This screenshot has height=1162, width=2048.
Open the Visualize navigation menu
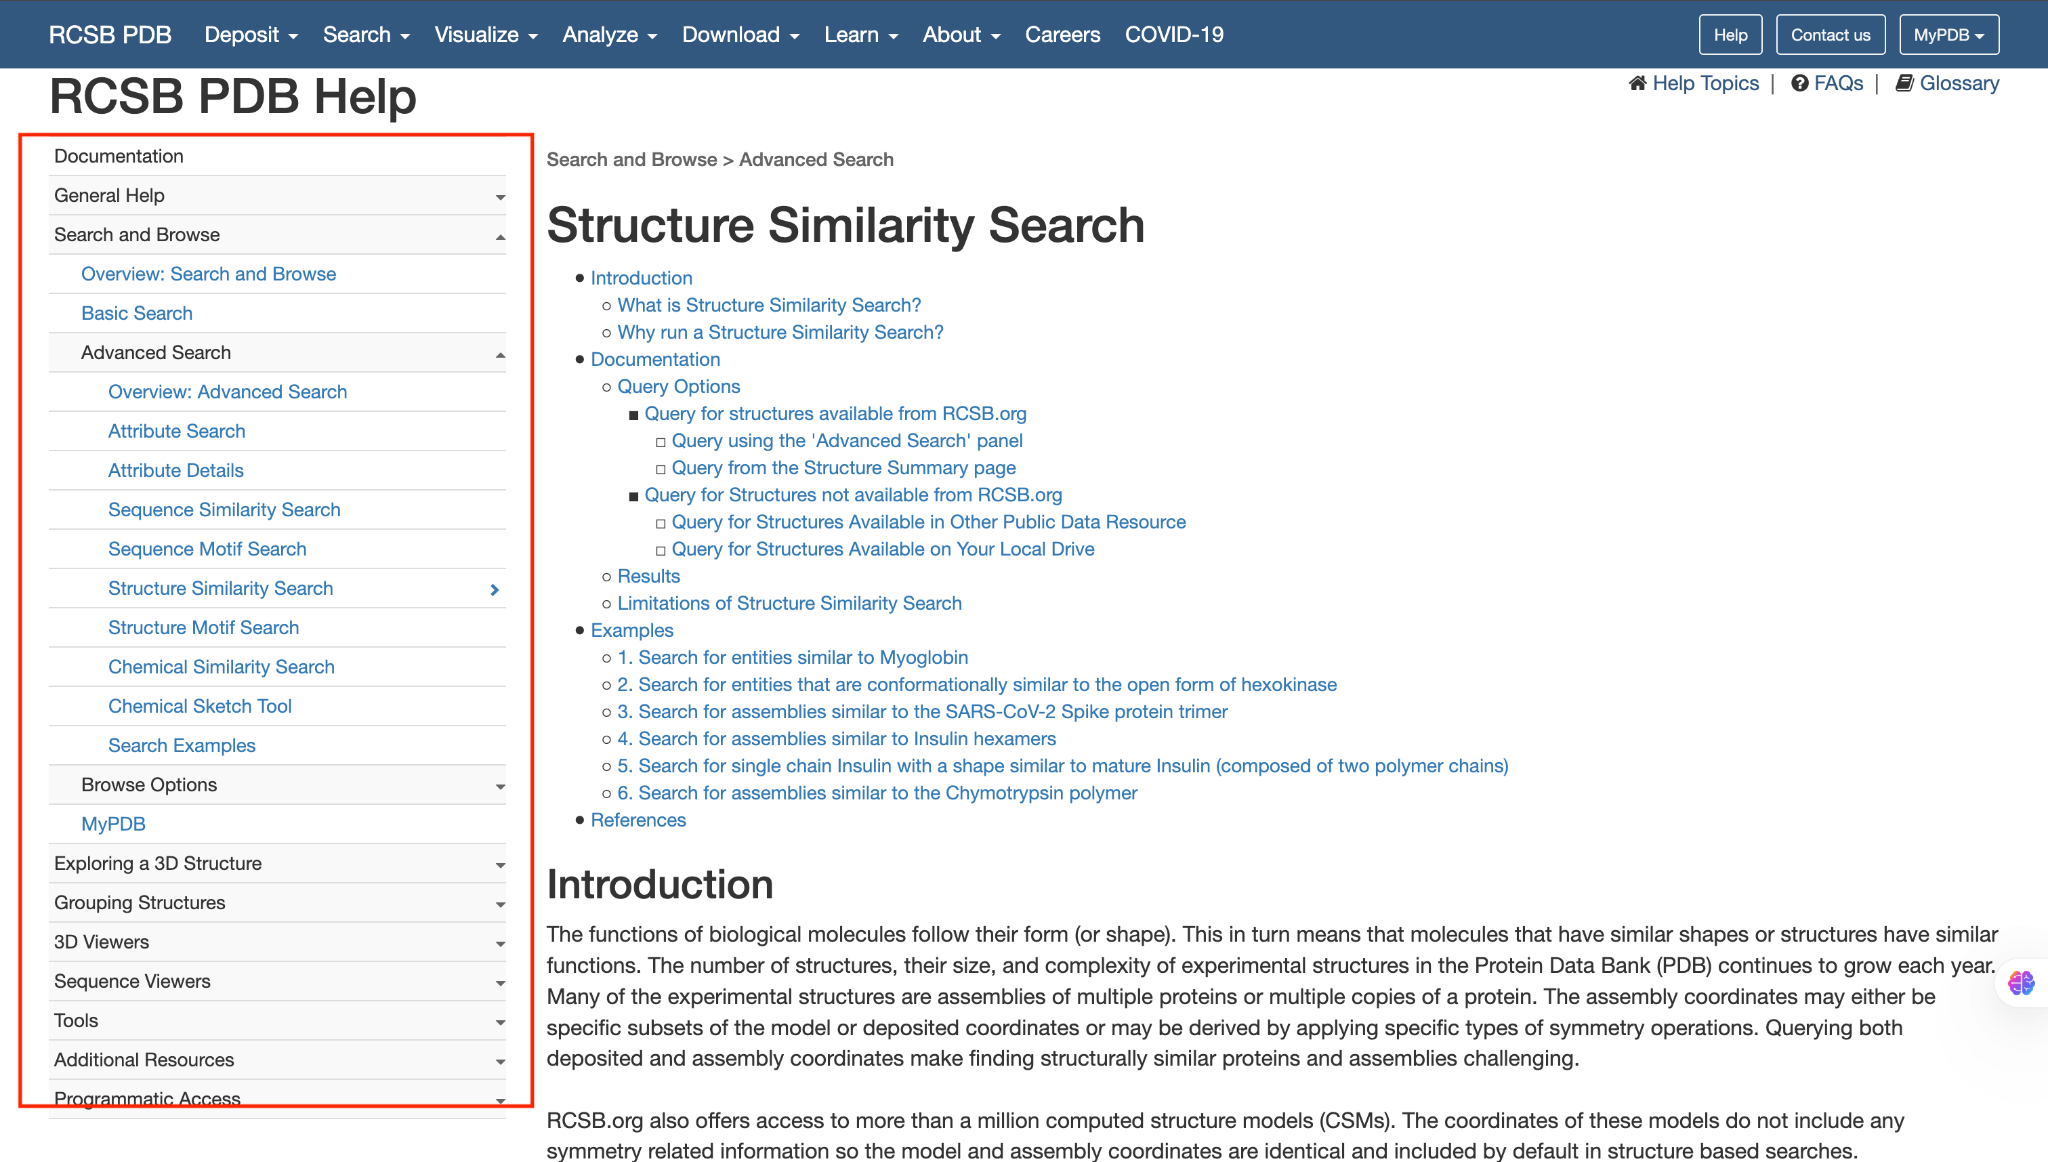(x=486, y=35)
